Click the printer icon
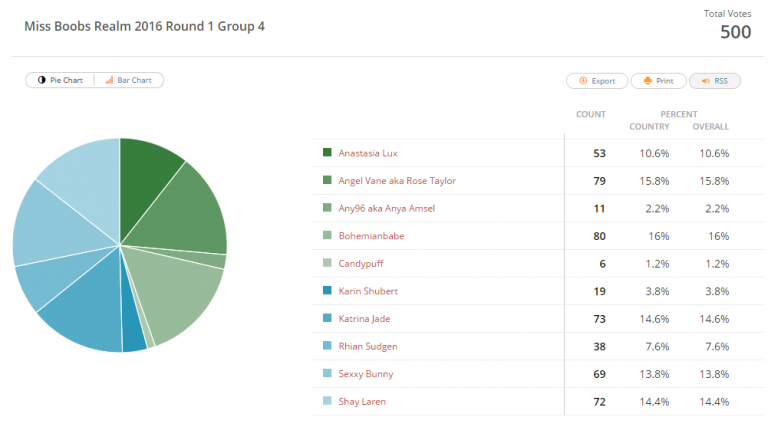 [x=648, y=81]
